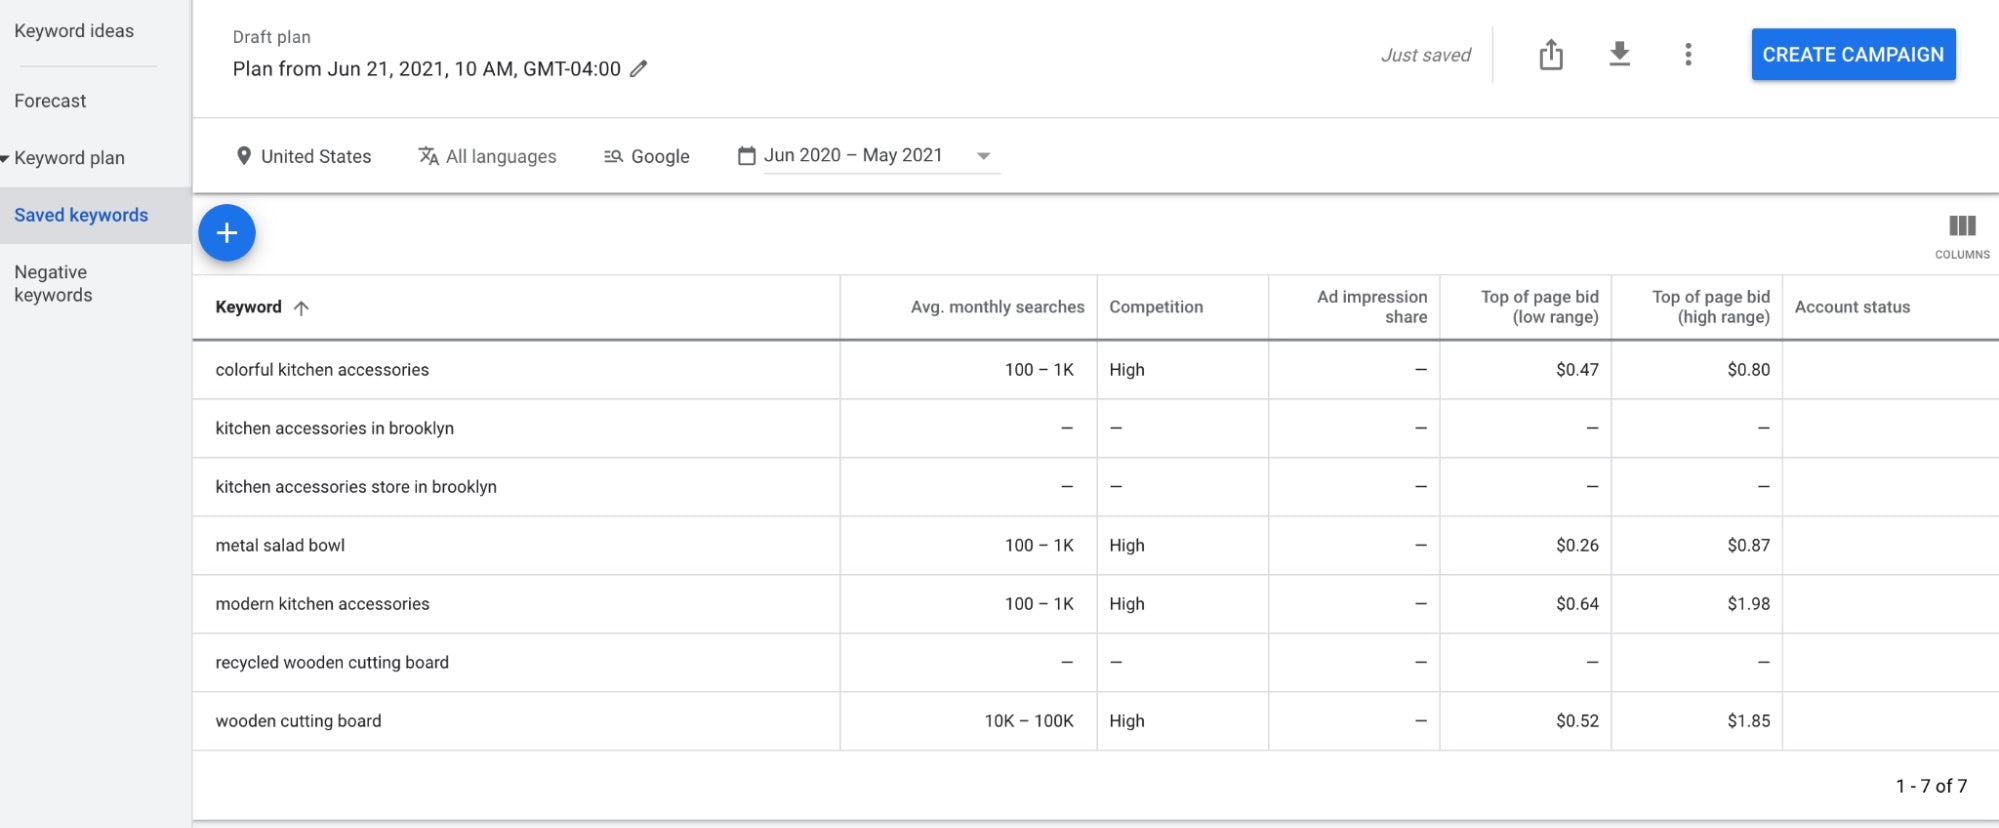1999x828 pixels.
Task: Open the All languages filter
Action: click(487, 156)
